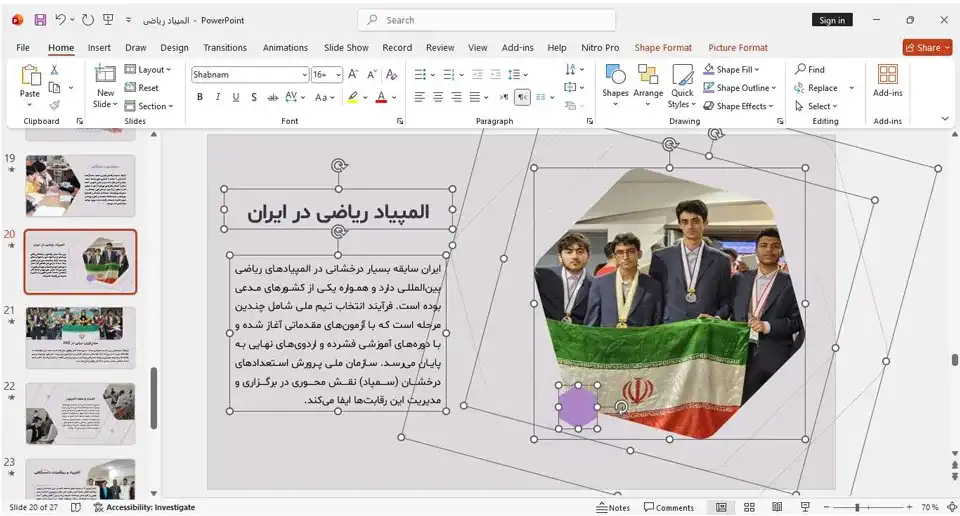Click Replace in Editing group

click(816, 88)
